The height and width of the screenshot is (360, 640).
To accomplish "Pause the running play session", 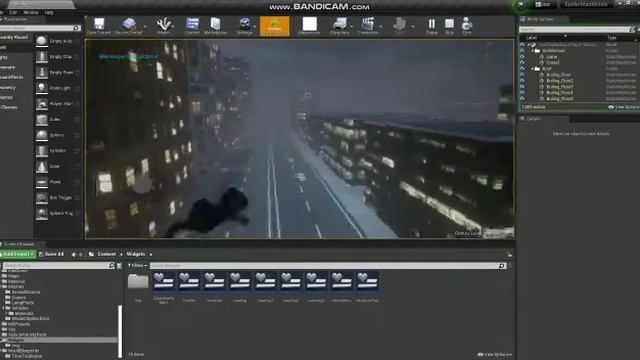I will [x=431, y=26].
